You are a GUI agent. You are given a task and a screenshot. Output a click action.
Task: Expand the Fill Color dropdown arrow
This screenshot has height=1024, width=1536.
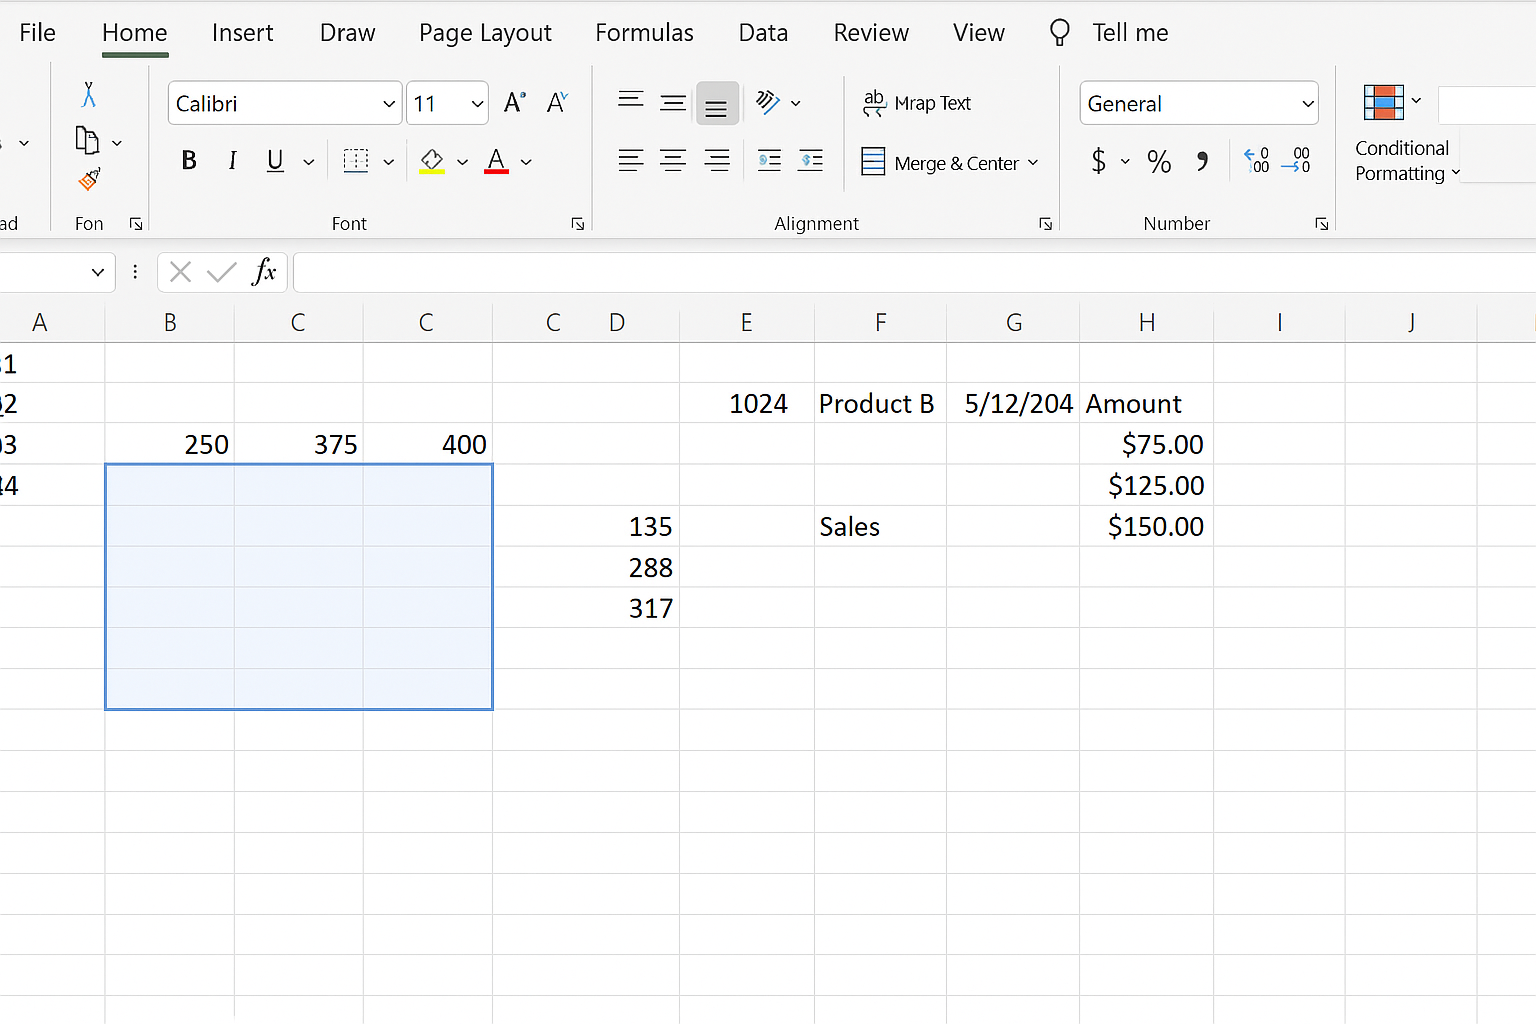(x=462, y=162)
